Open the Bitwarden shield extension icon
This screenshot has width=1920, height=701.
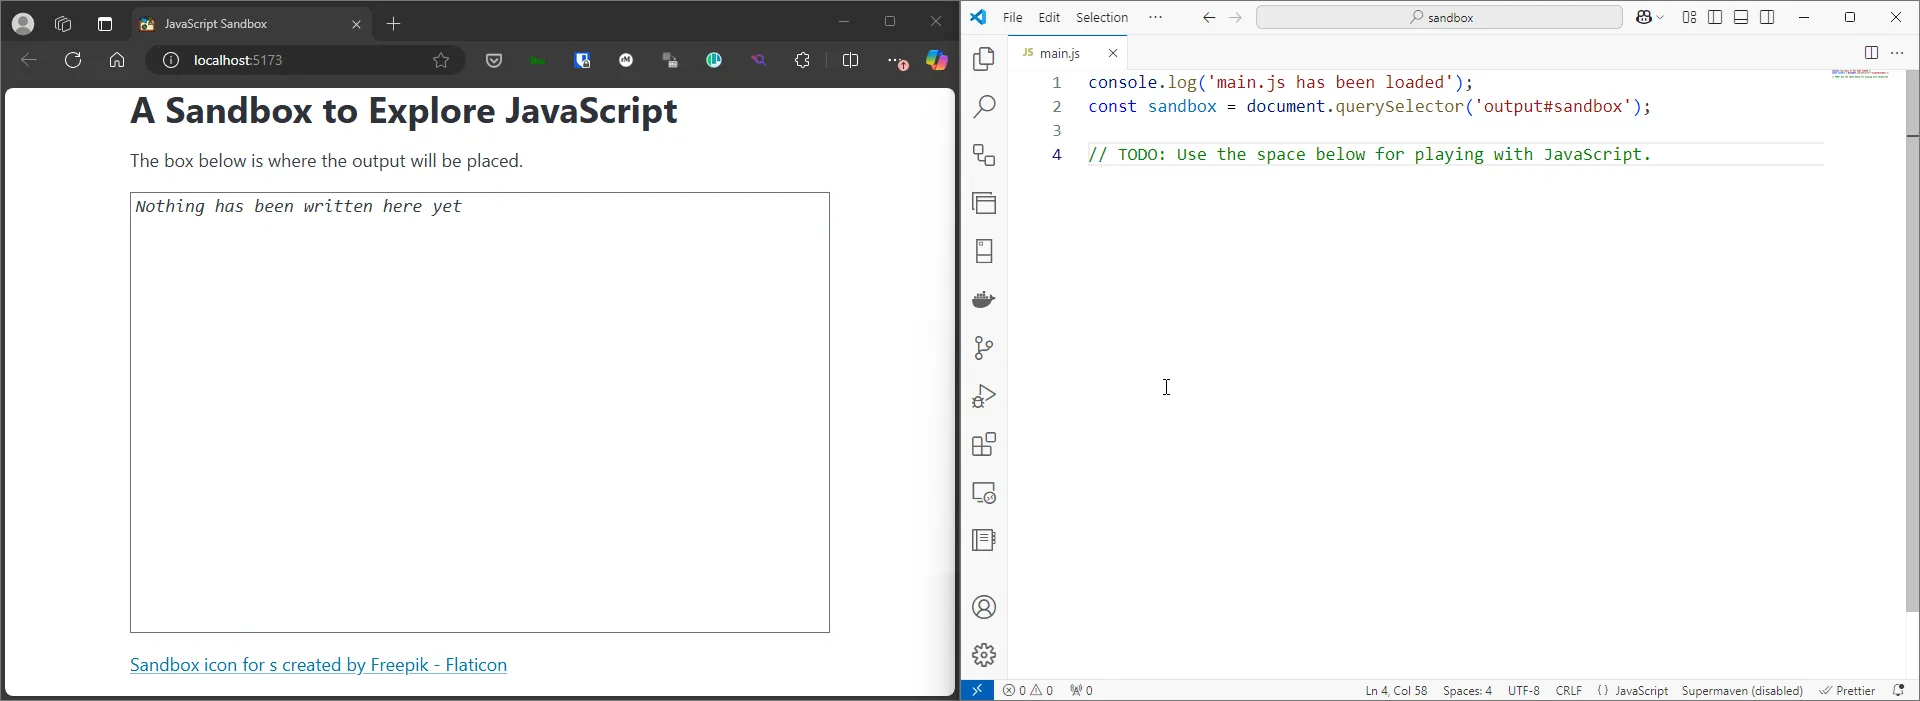pyautogui.click(x=583, y=60)
